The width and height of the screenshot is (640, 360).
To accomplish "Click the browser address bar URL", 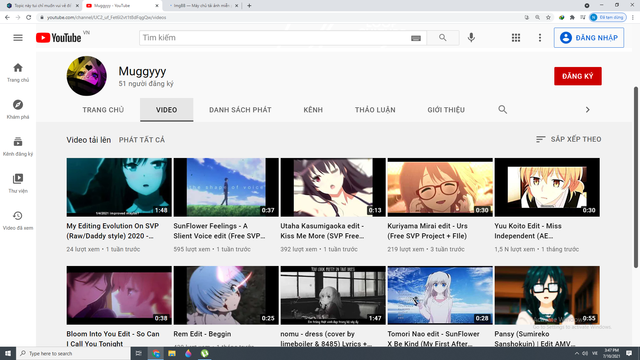I will click(x=106, y=18).
